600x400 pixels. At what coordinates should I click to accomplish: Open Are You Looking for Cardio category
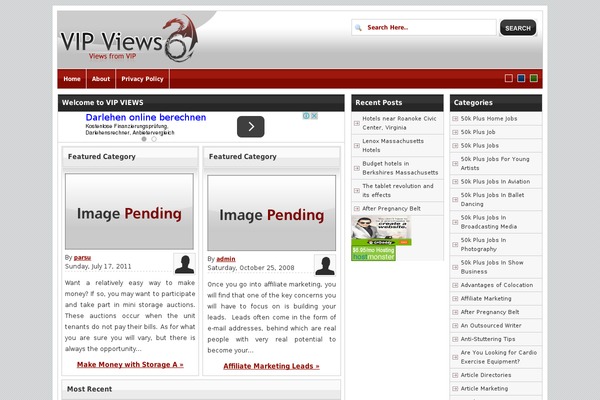pos(499,357)
